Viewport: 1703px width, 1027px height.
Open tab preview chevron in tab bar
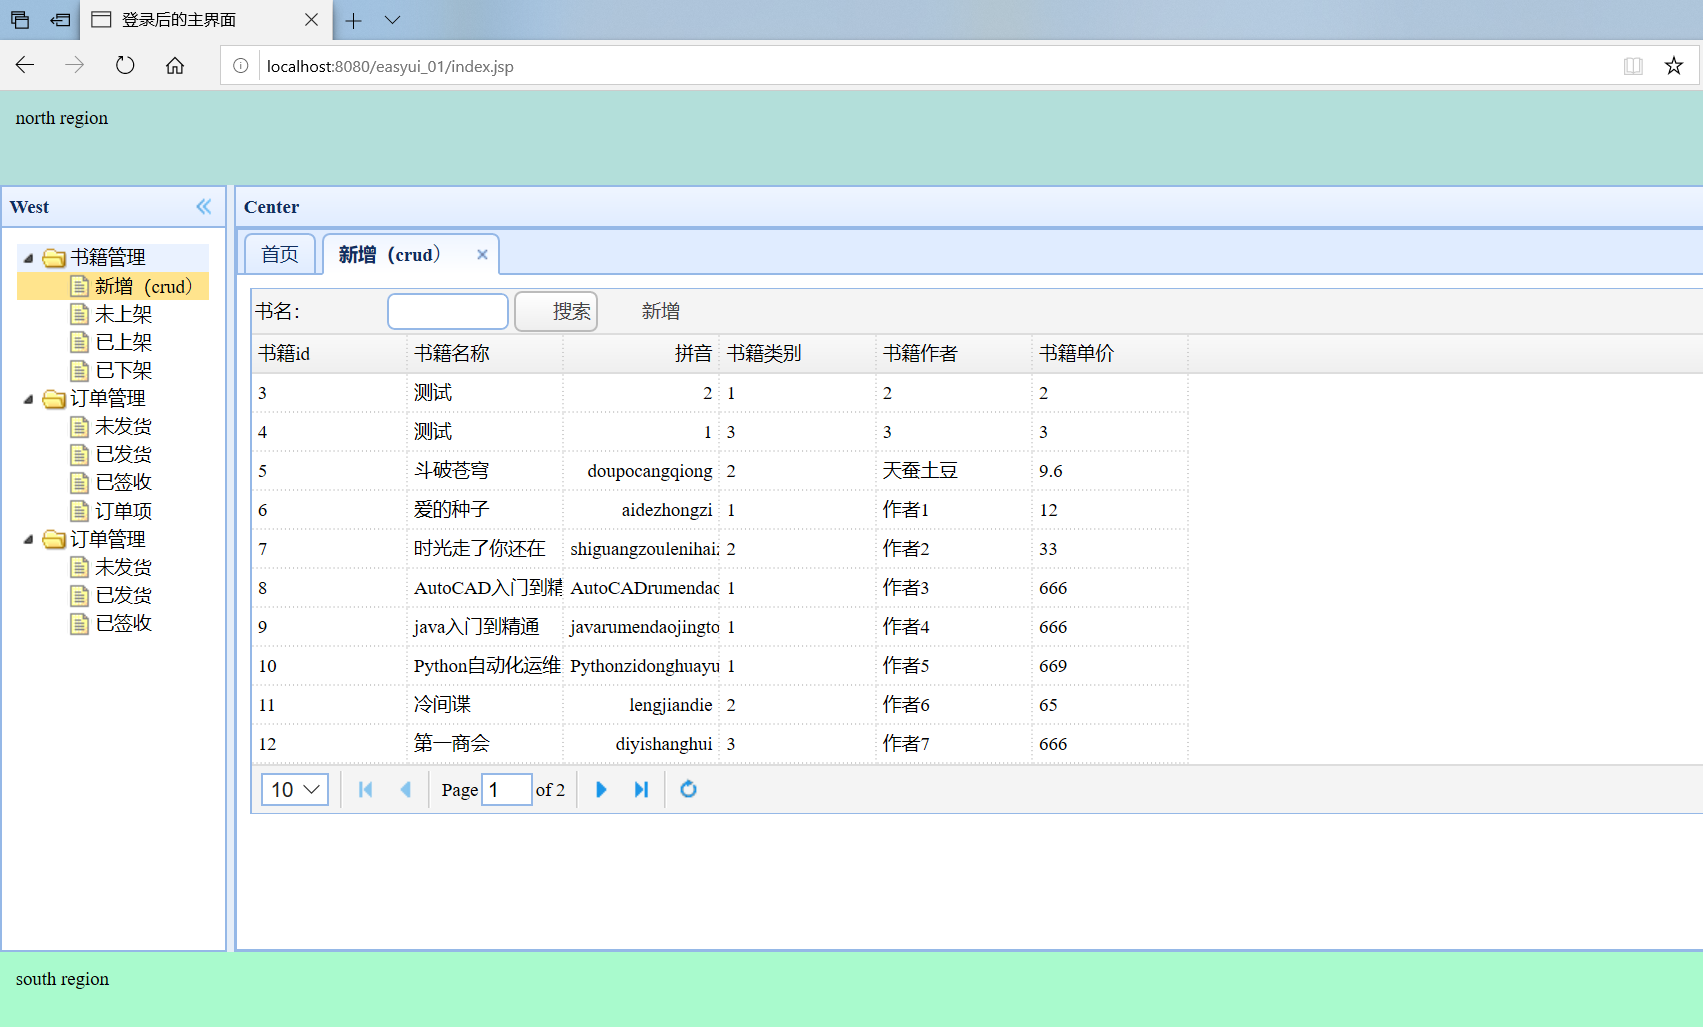(392, 20)
